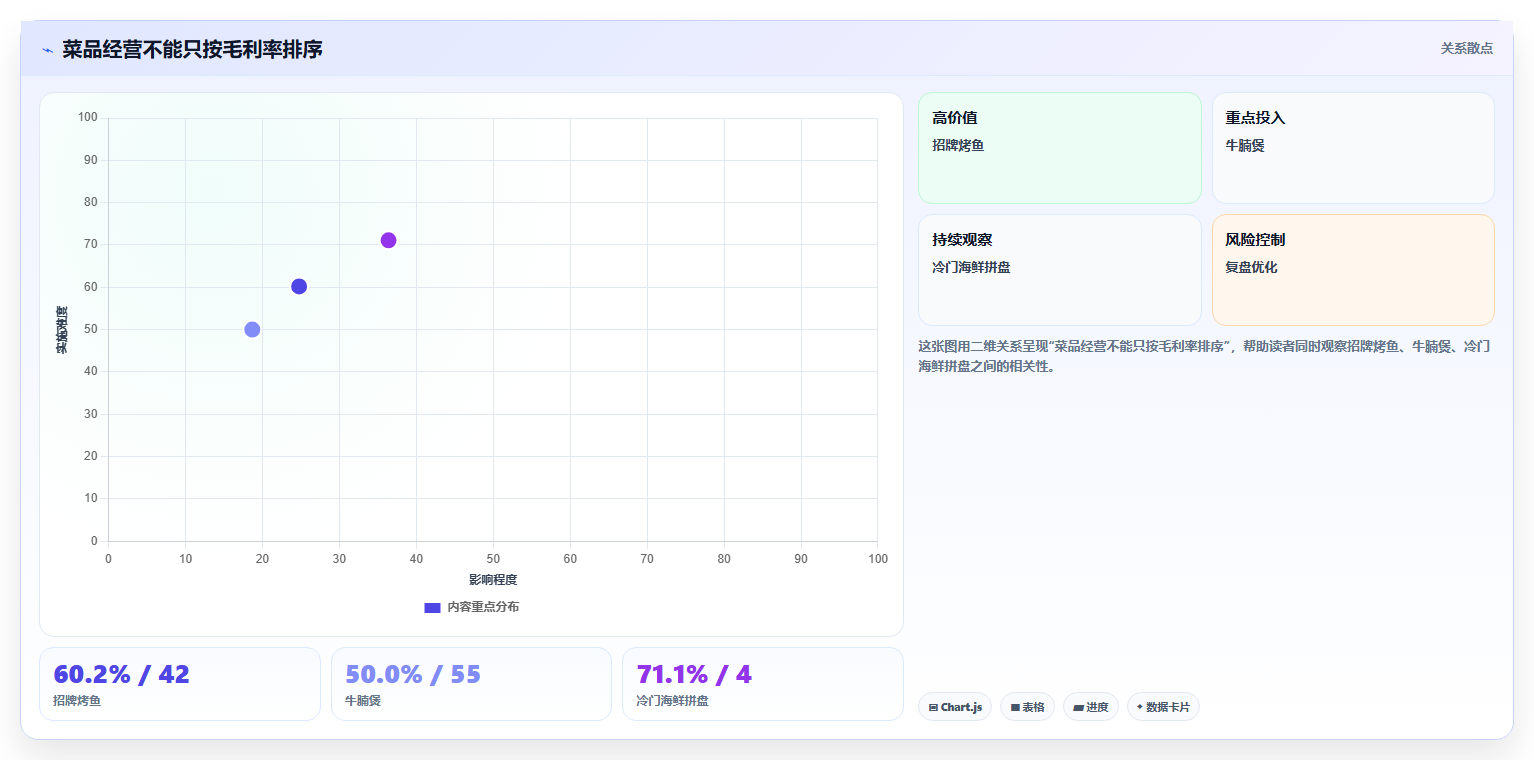Image resolution: width=1534 pixels, height=760 pixels.
Task: Select the light blue scatter point at 50
Action: click(252, 329)
